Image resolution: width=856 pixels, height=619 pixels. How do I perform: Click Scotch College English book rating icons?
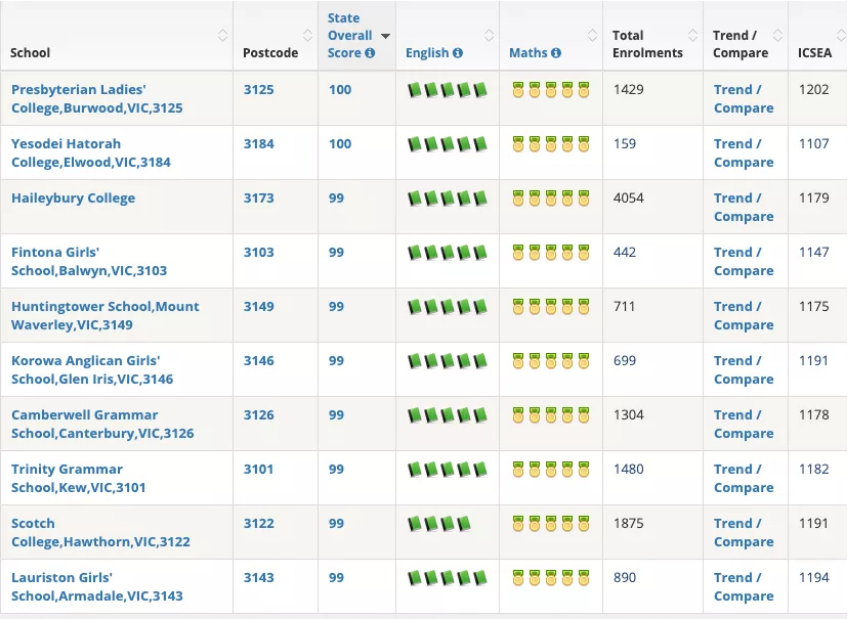[x=439, y=524]
